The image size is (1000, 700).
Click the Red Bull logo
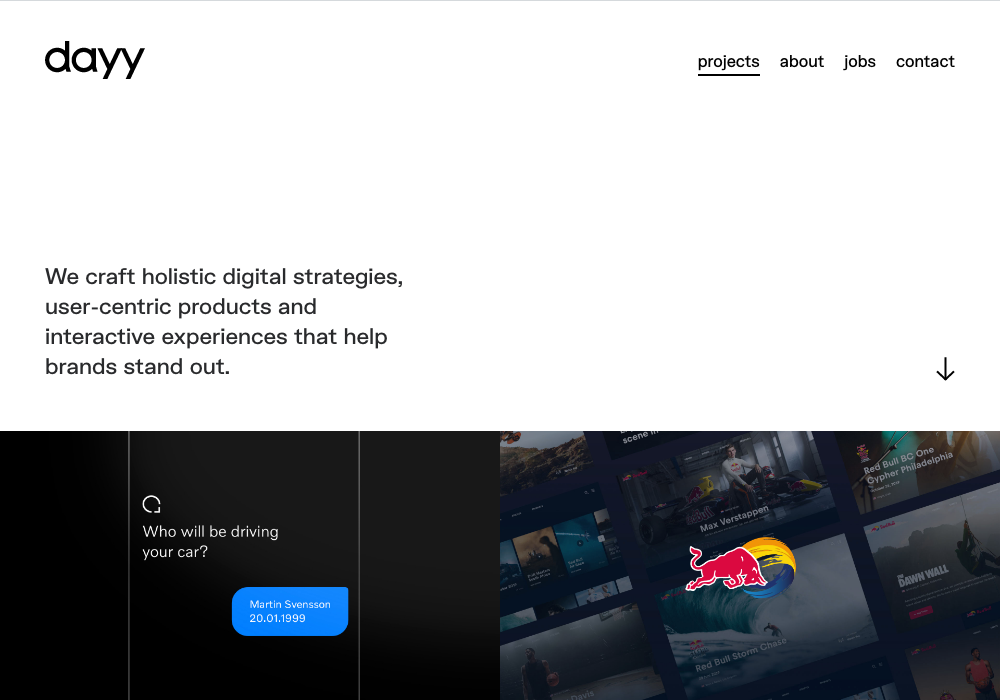(x=740, y=566)
